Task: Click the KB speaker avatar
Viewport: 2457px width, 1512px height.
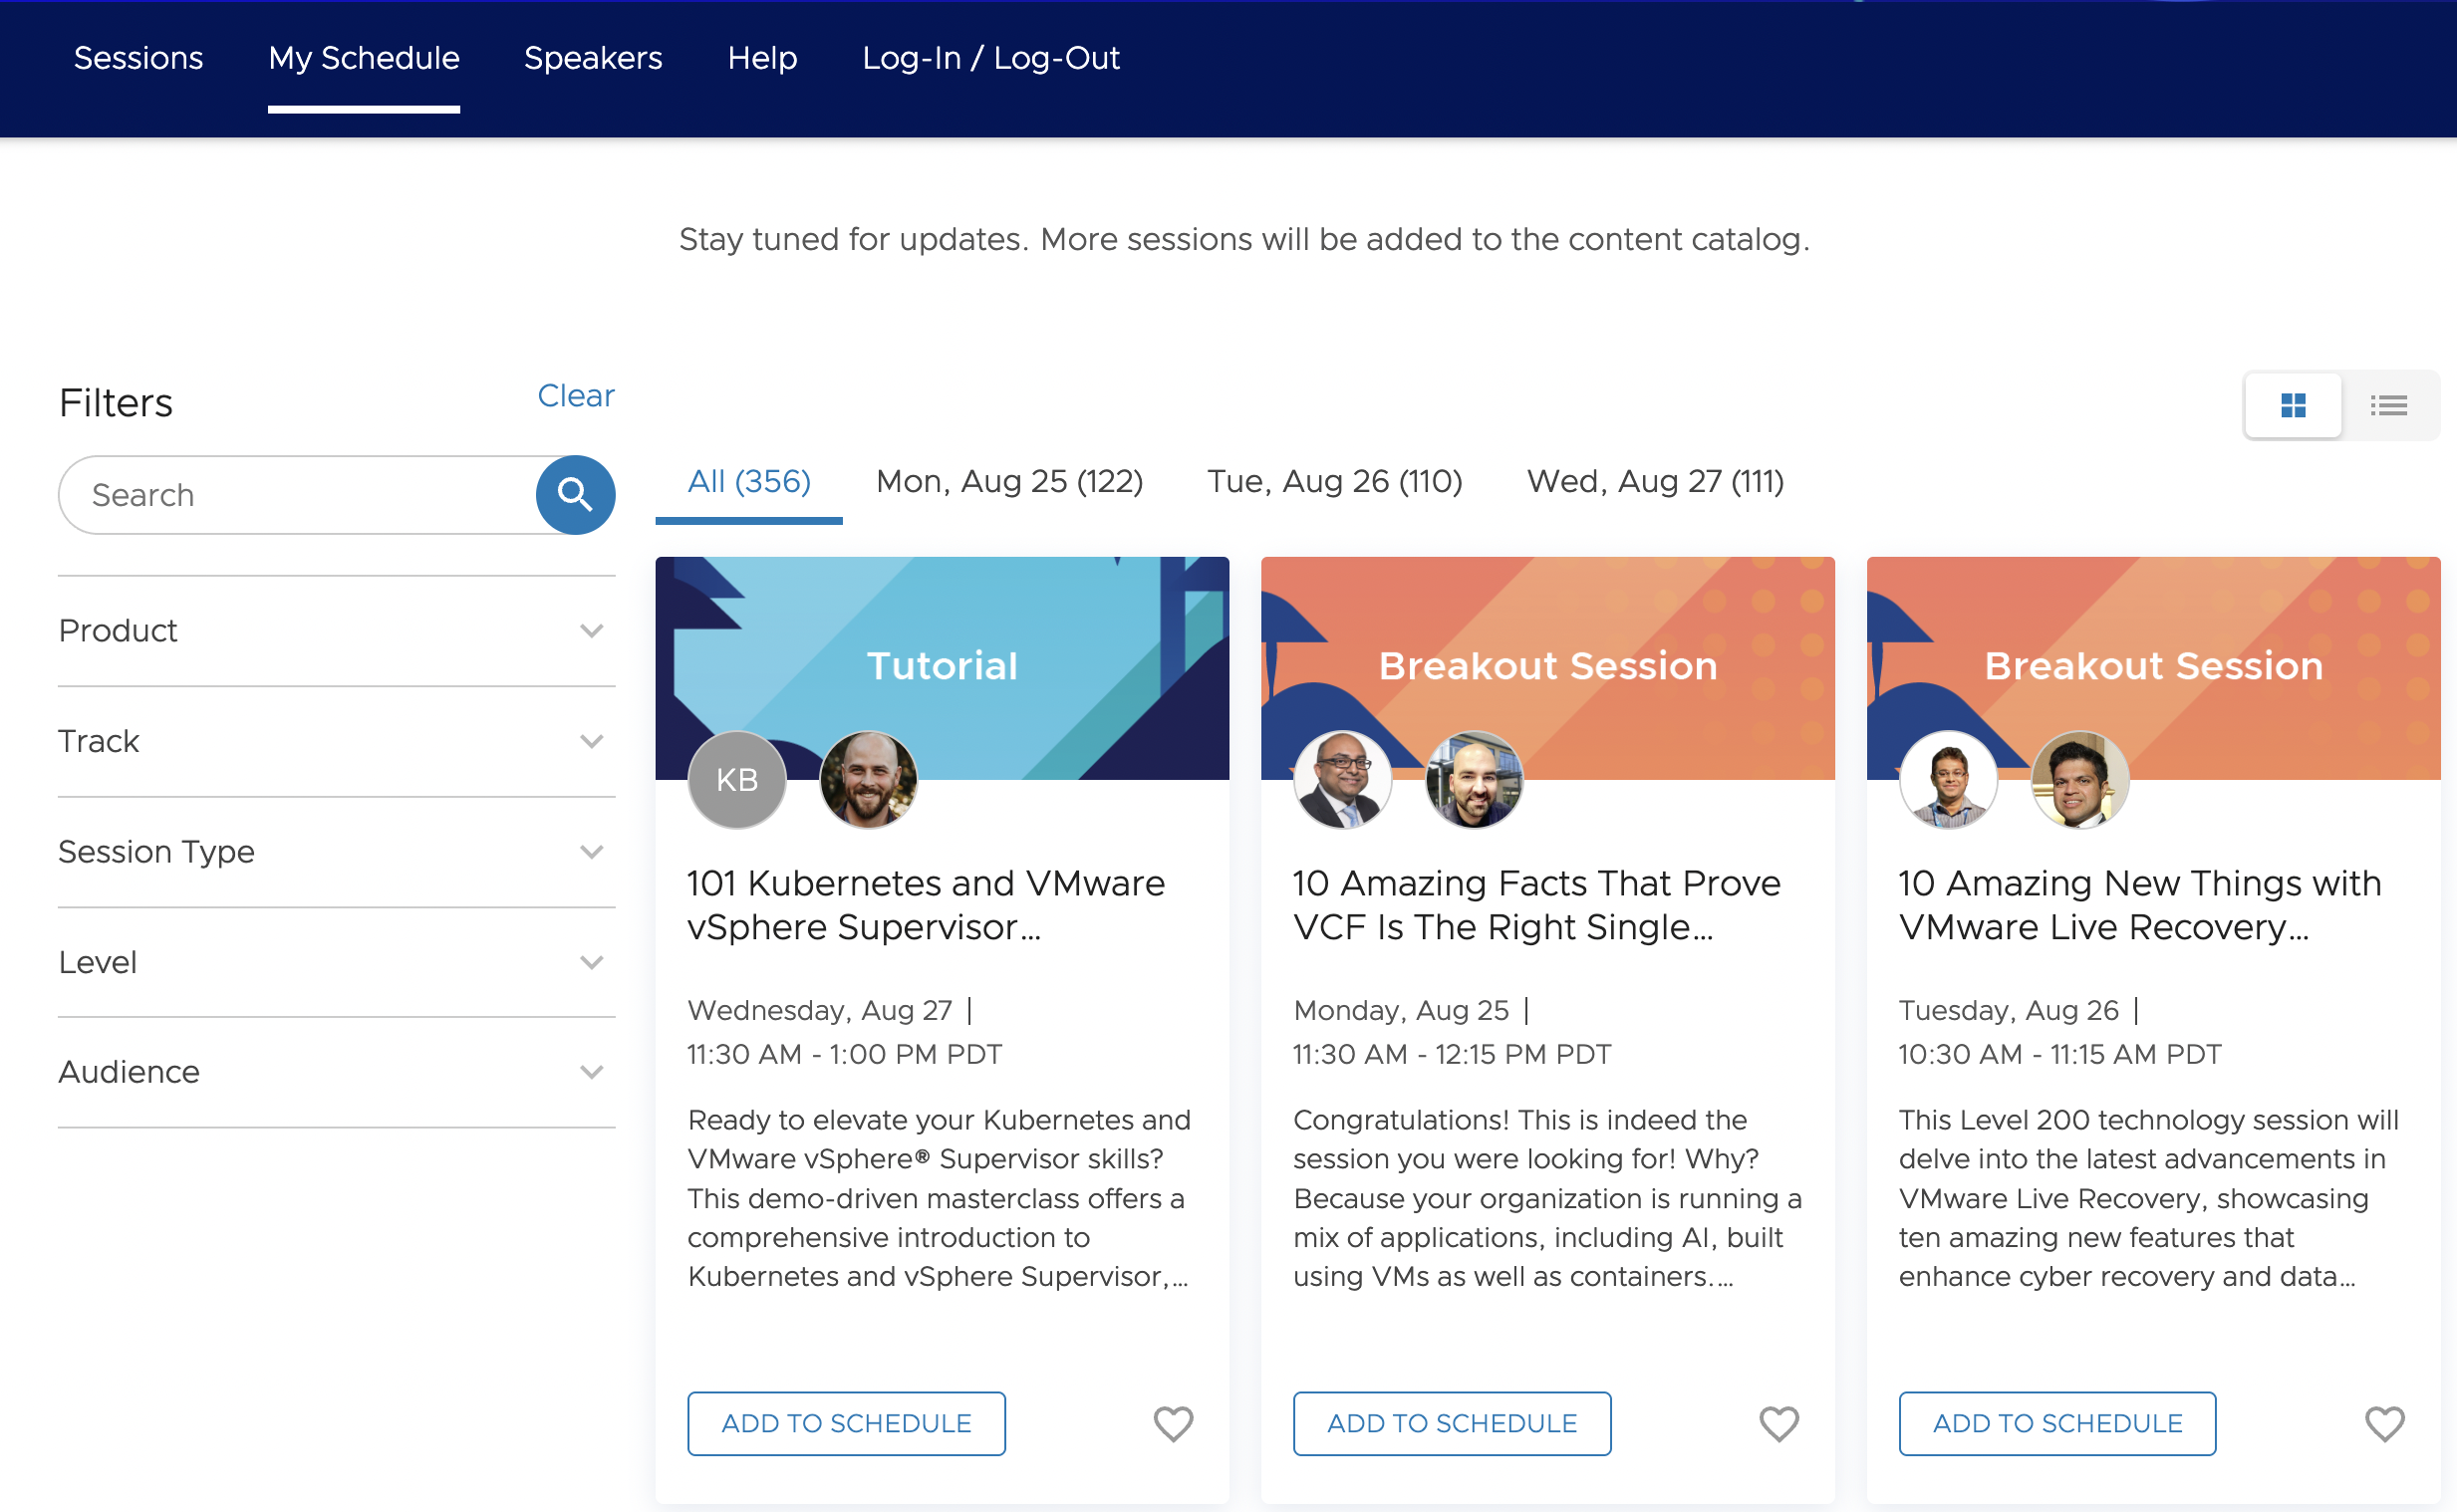Action: click(737, 780)
